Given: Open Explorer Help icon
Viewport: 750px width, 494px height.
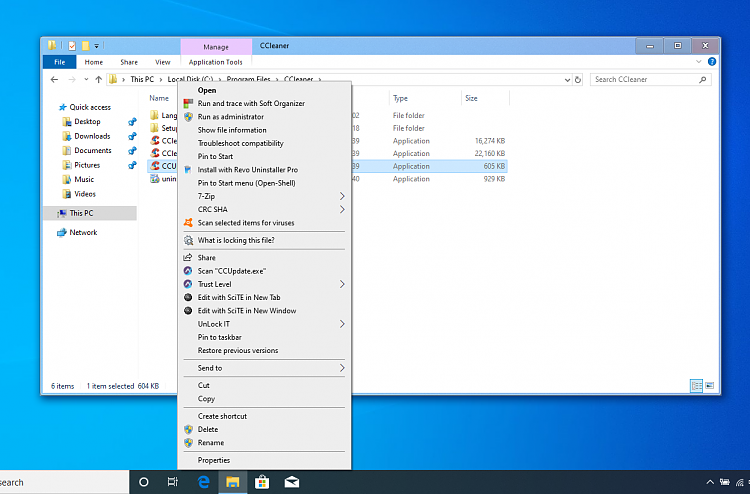Looking at the screenshot, I should click(x=712, y=62).
